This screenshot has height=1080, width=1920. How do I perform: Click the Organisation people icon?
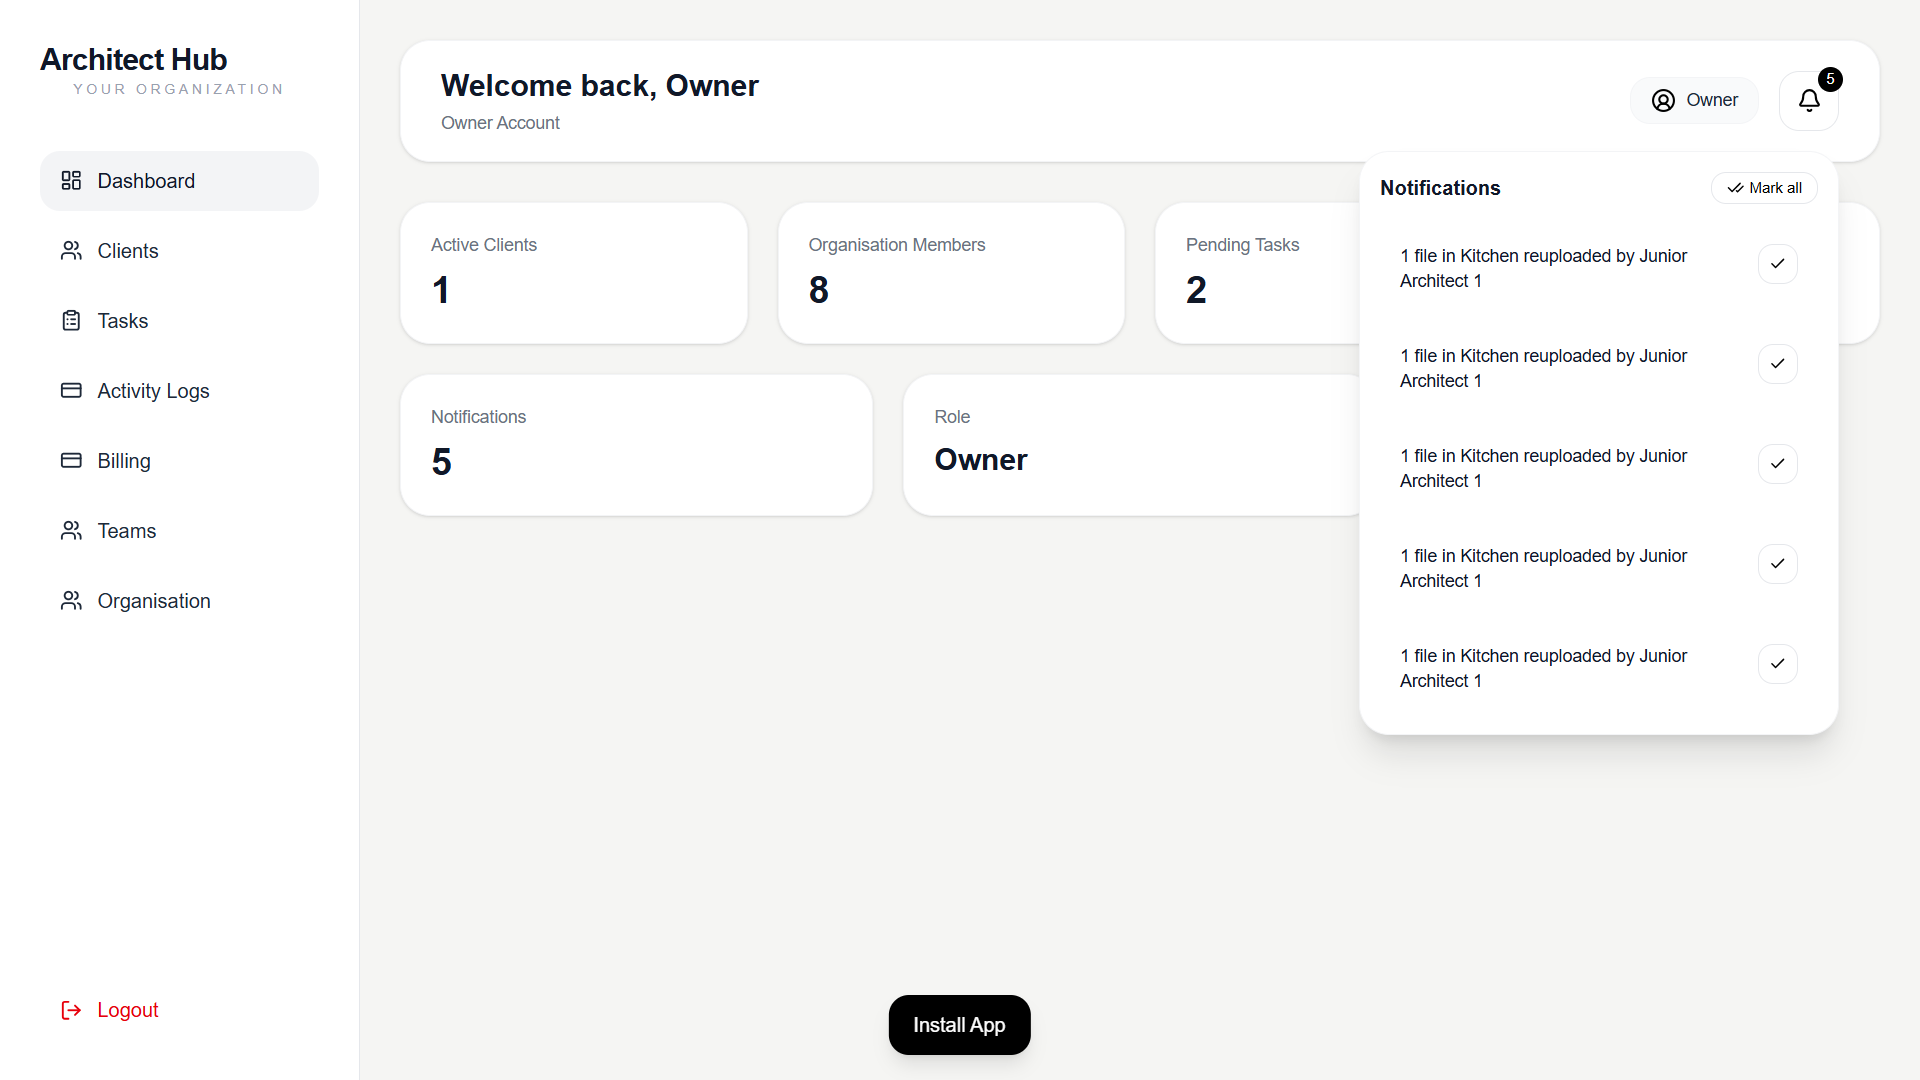point(71,601)
